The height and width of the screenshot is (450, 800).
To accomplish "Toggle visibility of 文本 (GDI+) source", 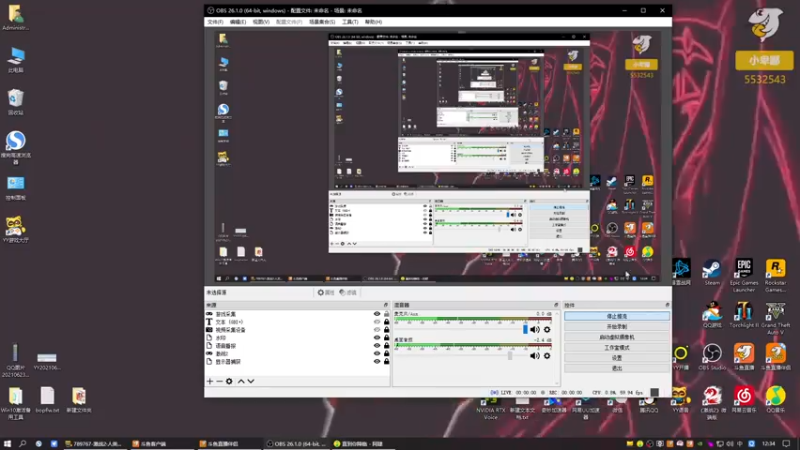I will [x=377, y=322].
